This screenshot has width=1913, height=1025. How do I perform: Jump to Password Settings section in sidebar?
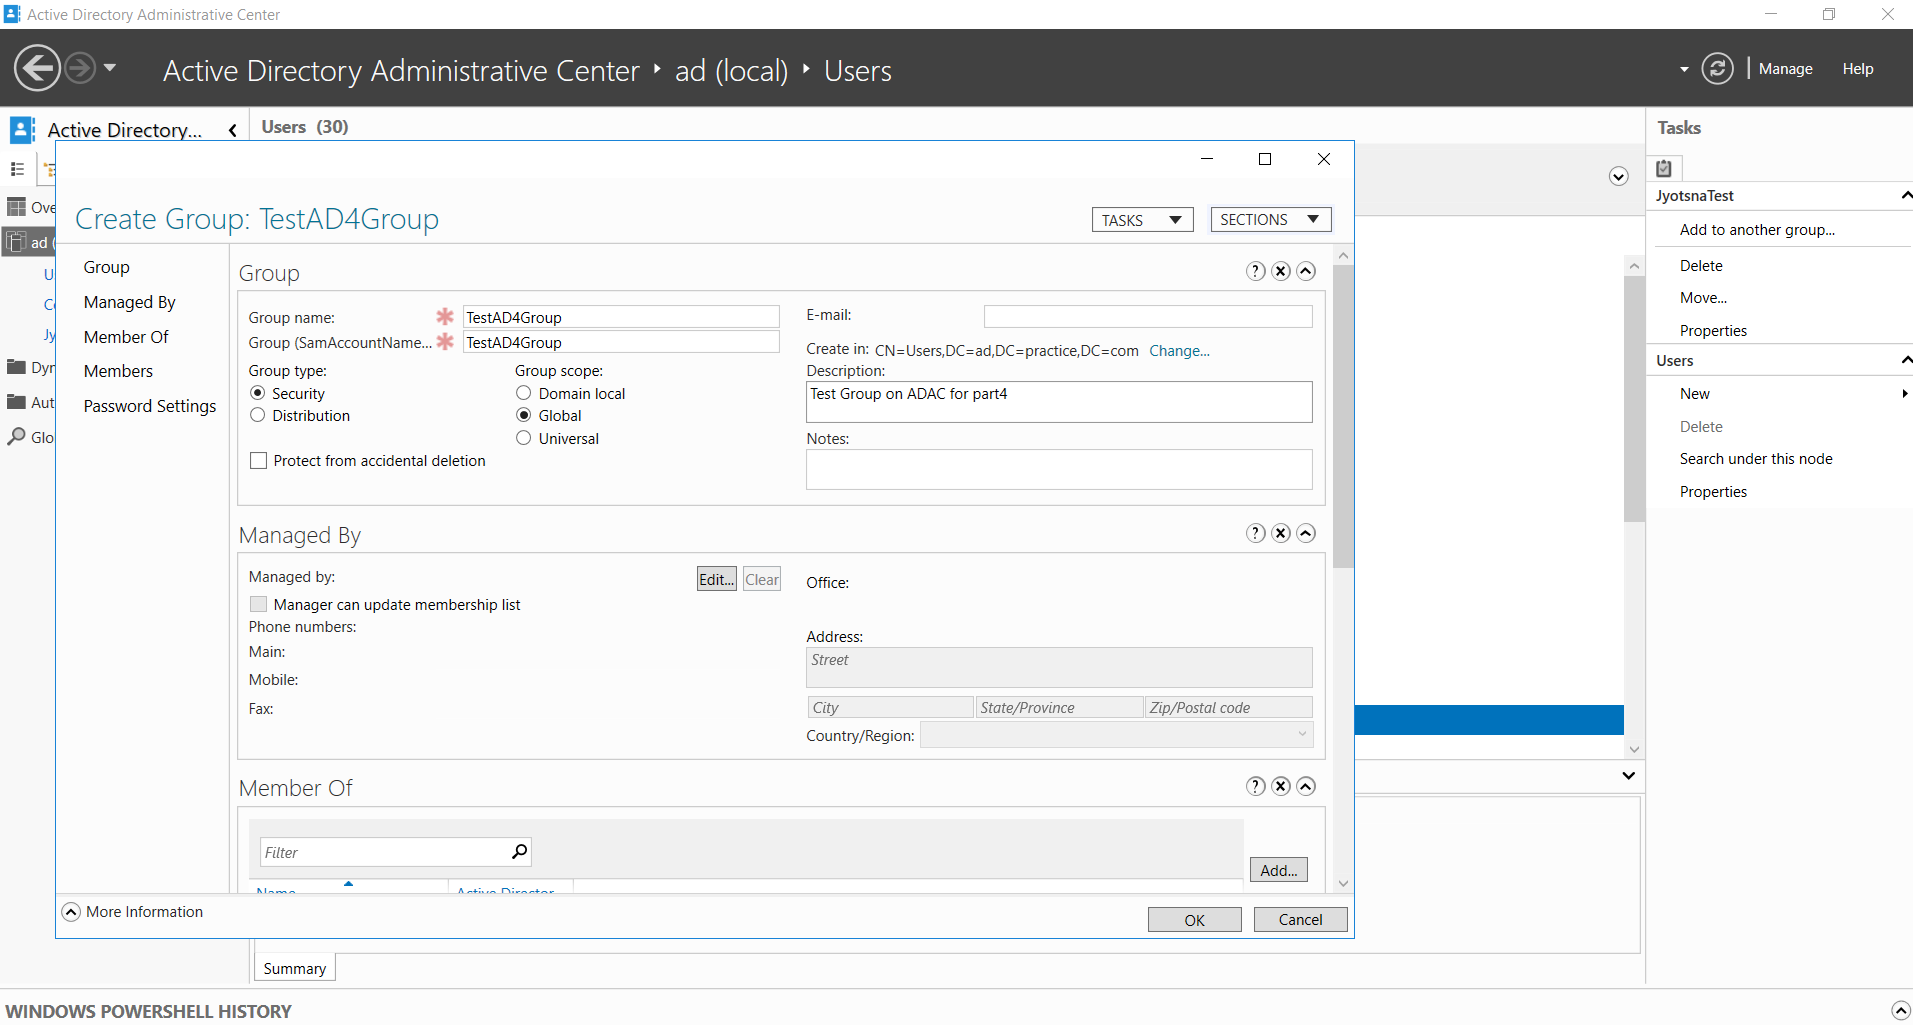[149, 406]
